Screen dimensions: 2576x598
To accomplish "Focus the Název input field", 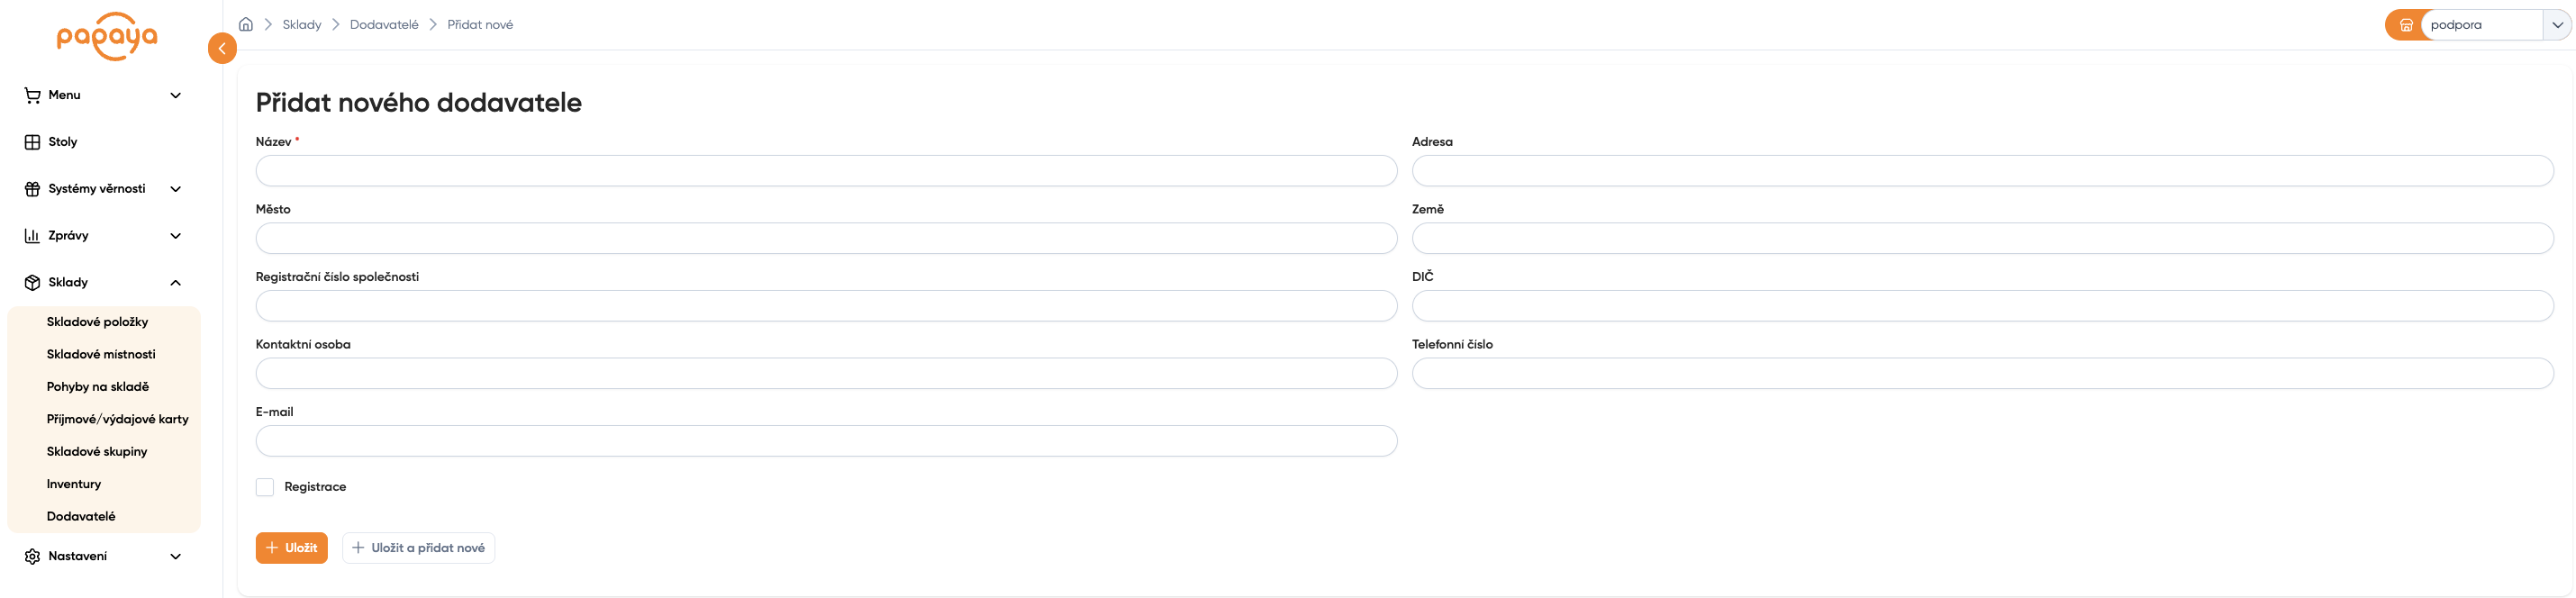I will [x=826, y=171].
